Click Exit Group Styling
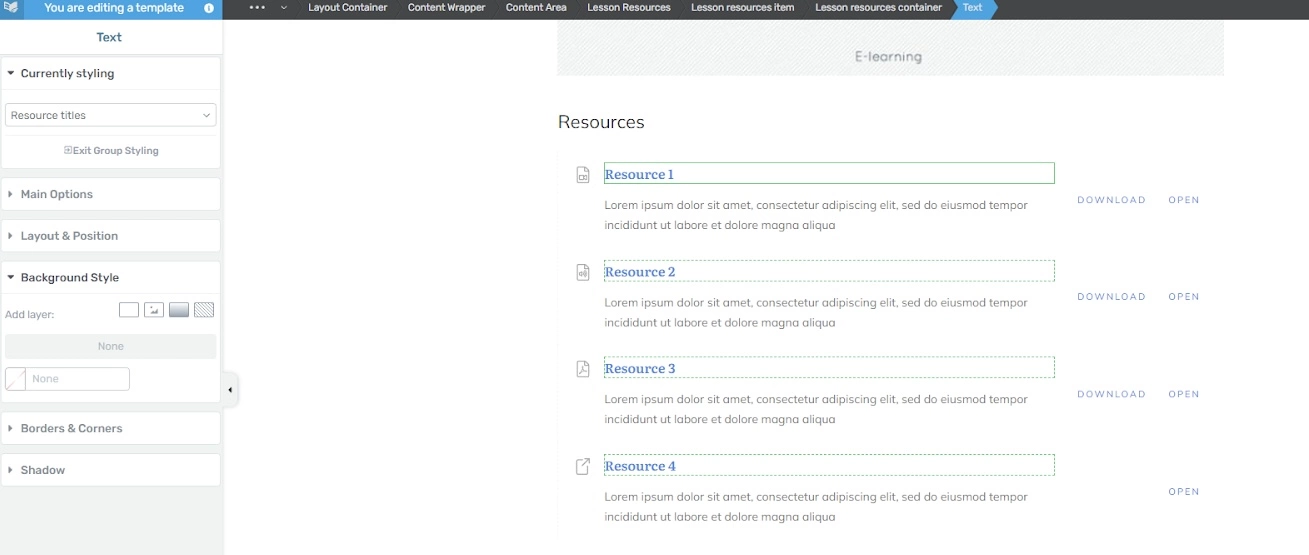Screen dimensions: 1309x555 [111, 151]
